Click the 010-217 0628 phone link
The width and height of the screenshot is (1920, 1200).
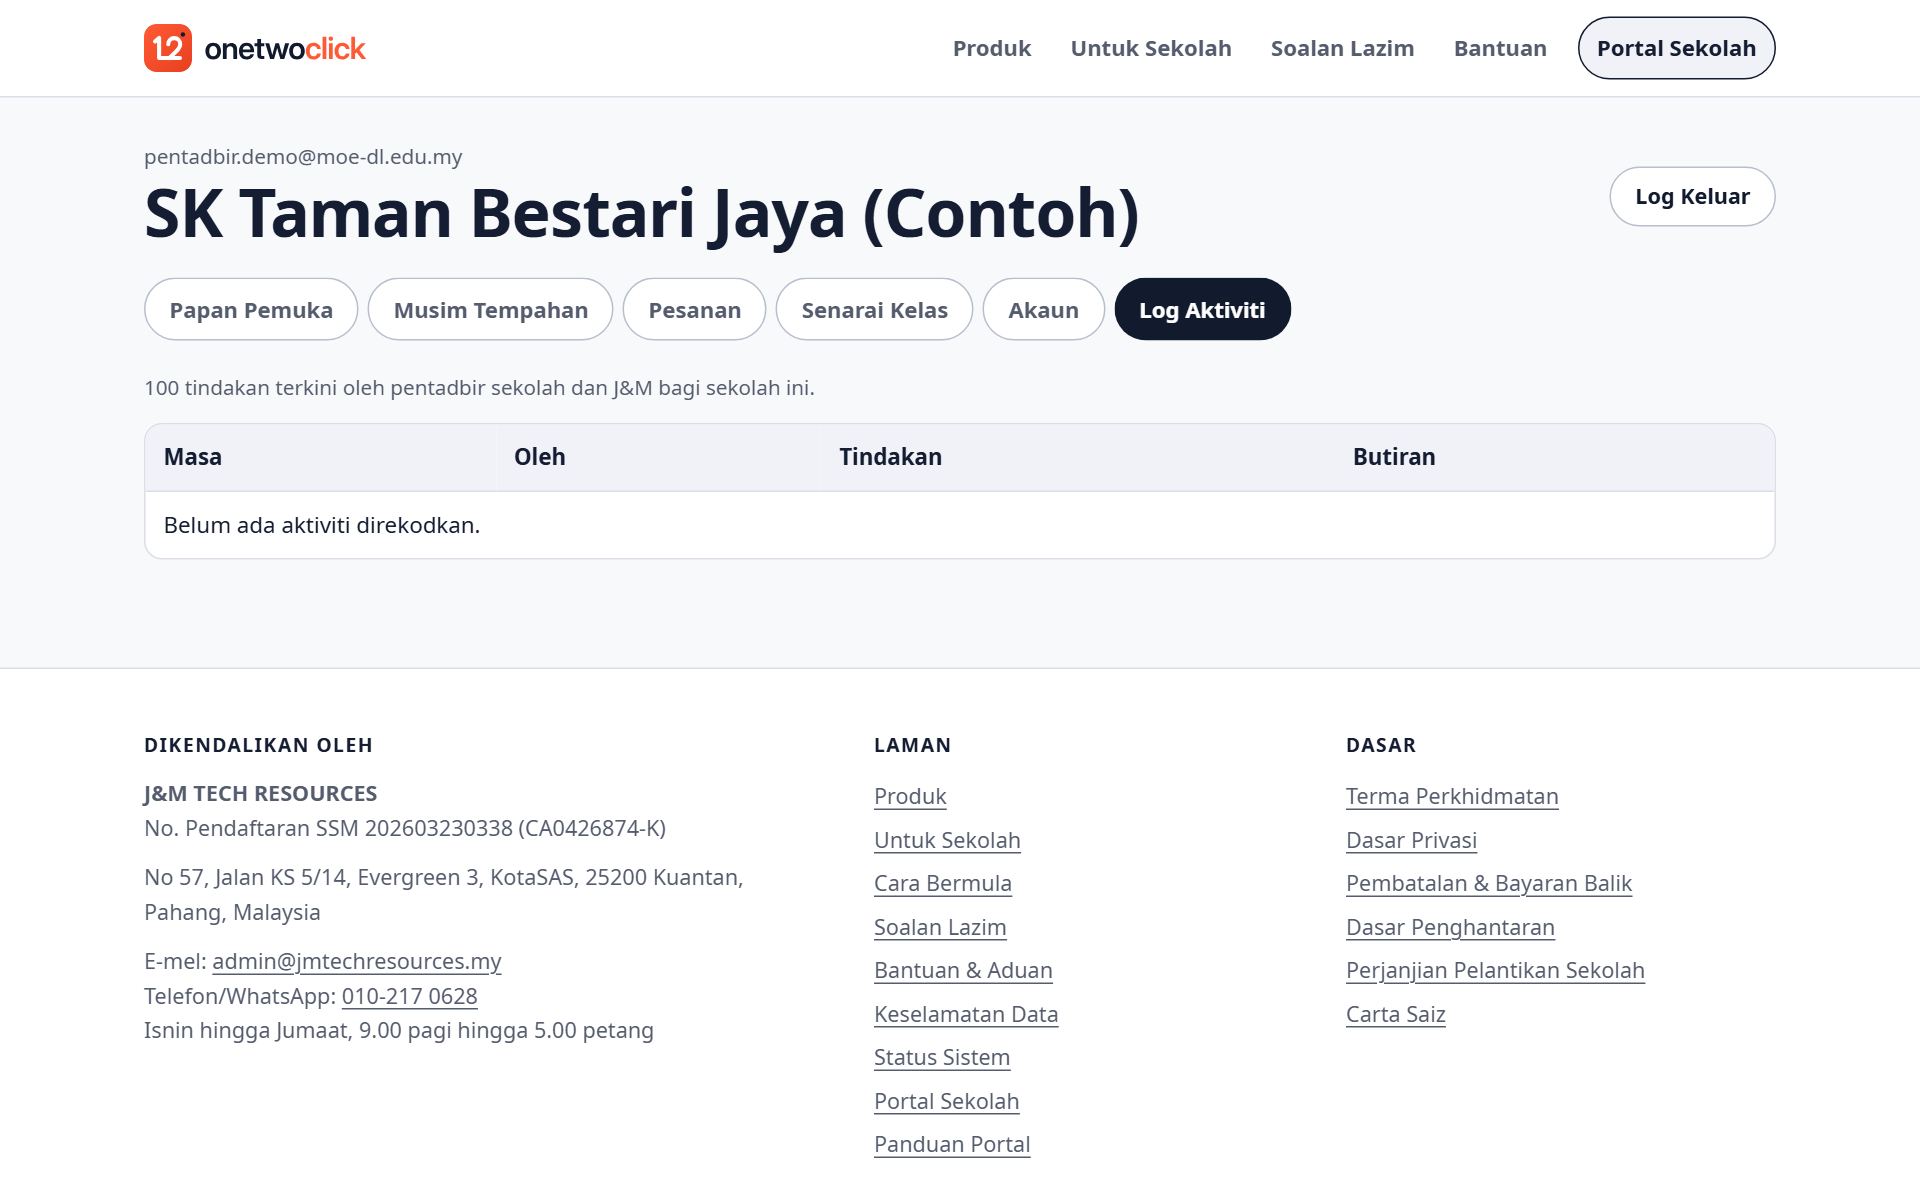pos(410,996)
